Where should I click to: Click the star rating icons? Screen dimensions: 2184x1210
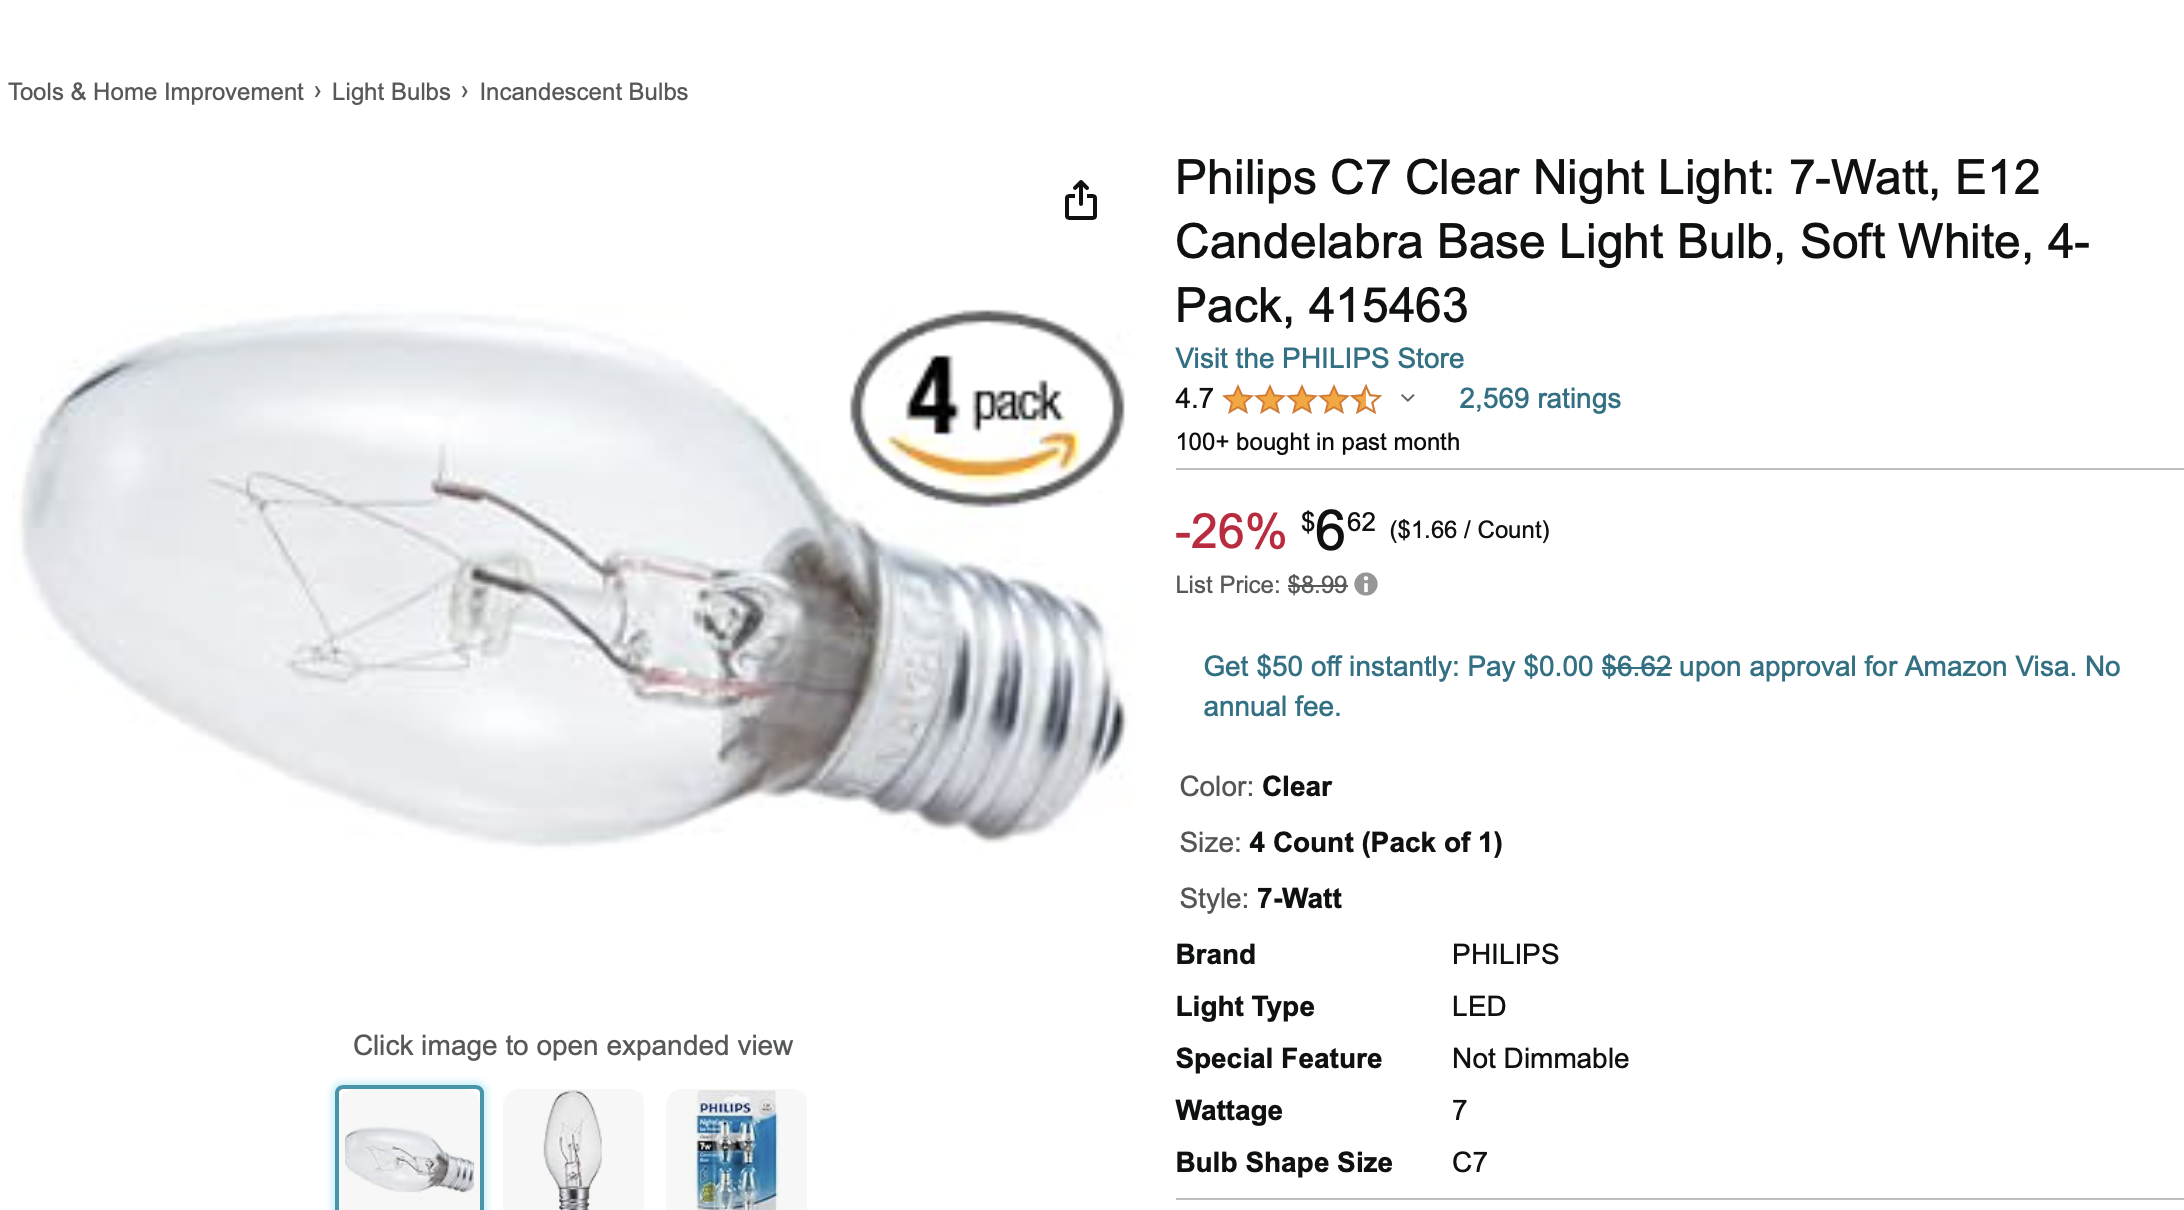coord(1301,400)
